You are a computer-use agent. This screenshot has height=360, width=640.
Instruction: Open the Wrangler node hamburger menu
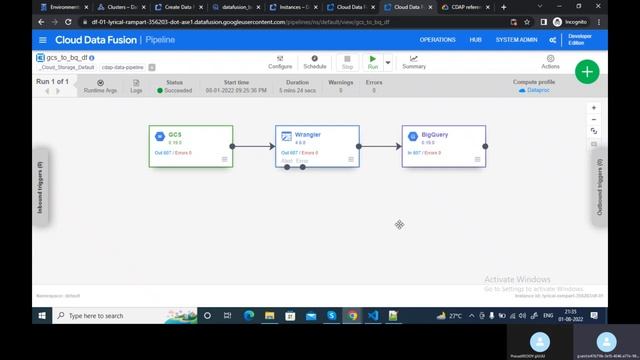coord(351,159)
